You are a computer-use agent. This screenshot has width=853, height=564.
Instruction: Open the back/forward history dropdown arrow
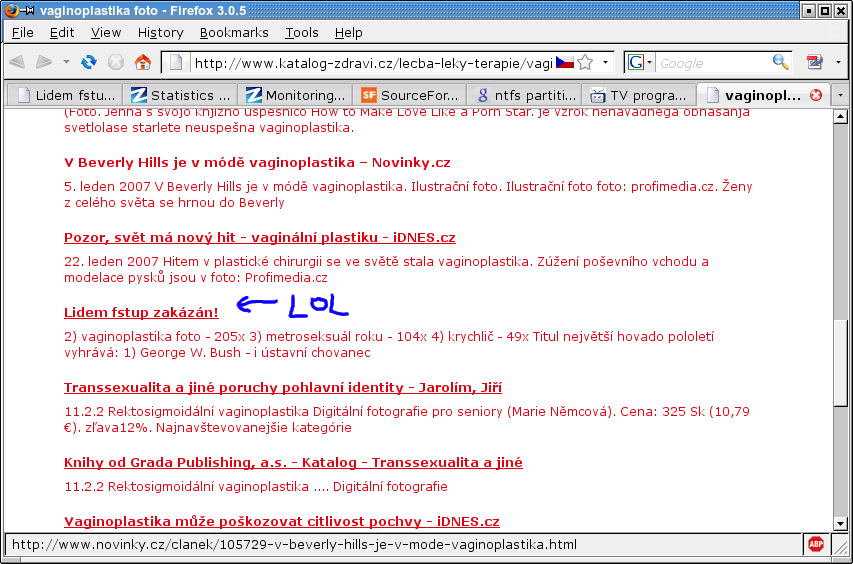tap(66, 62)
